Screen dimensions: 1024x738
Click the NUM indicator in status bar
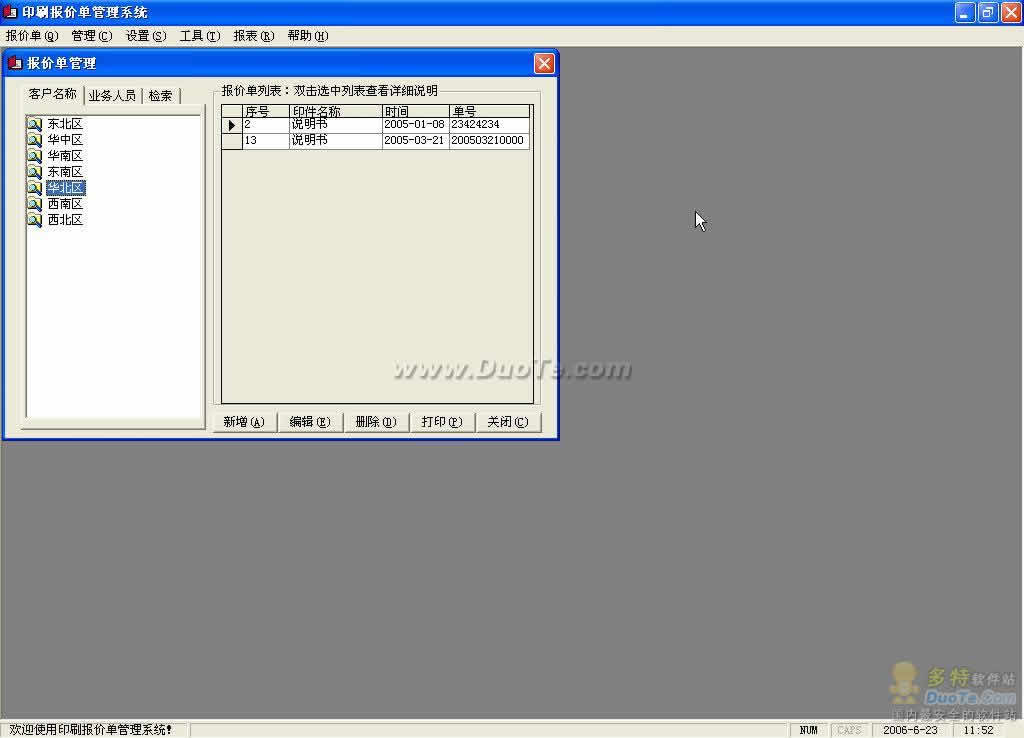pyautogui.click(x=808, y=730)
